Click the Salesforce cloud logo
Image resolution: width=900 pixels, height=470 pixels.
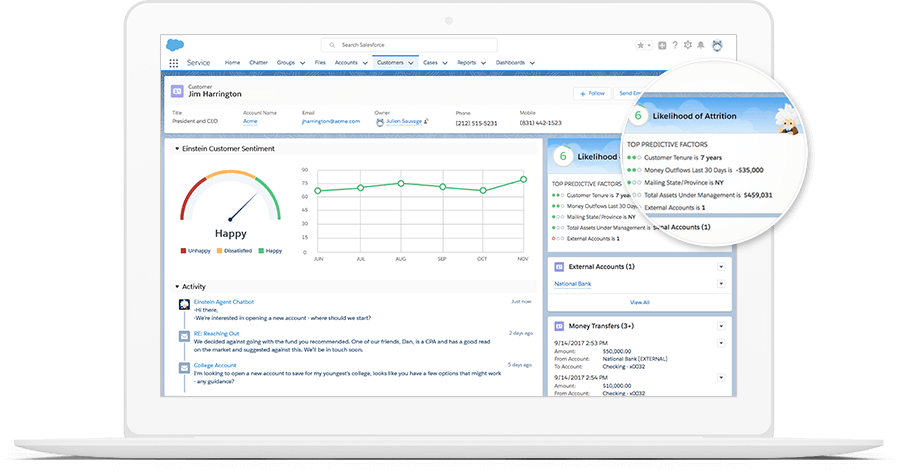(174, 45)
